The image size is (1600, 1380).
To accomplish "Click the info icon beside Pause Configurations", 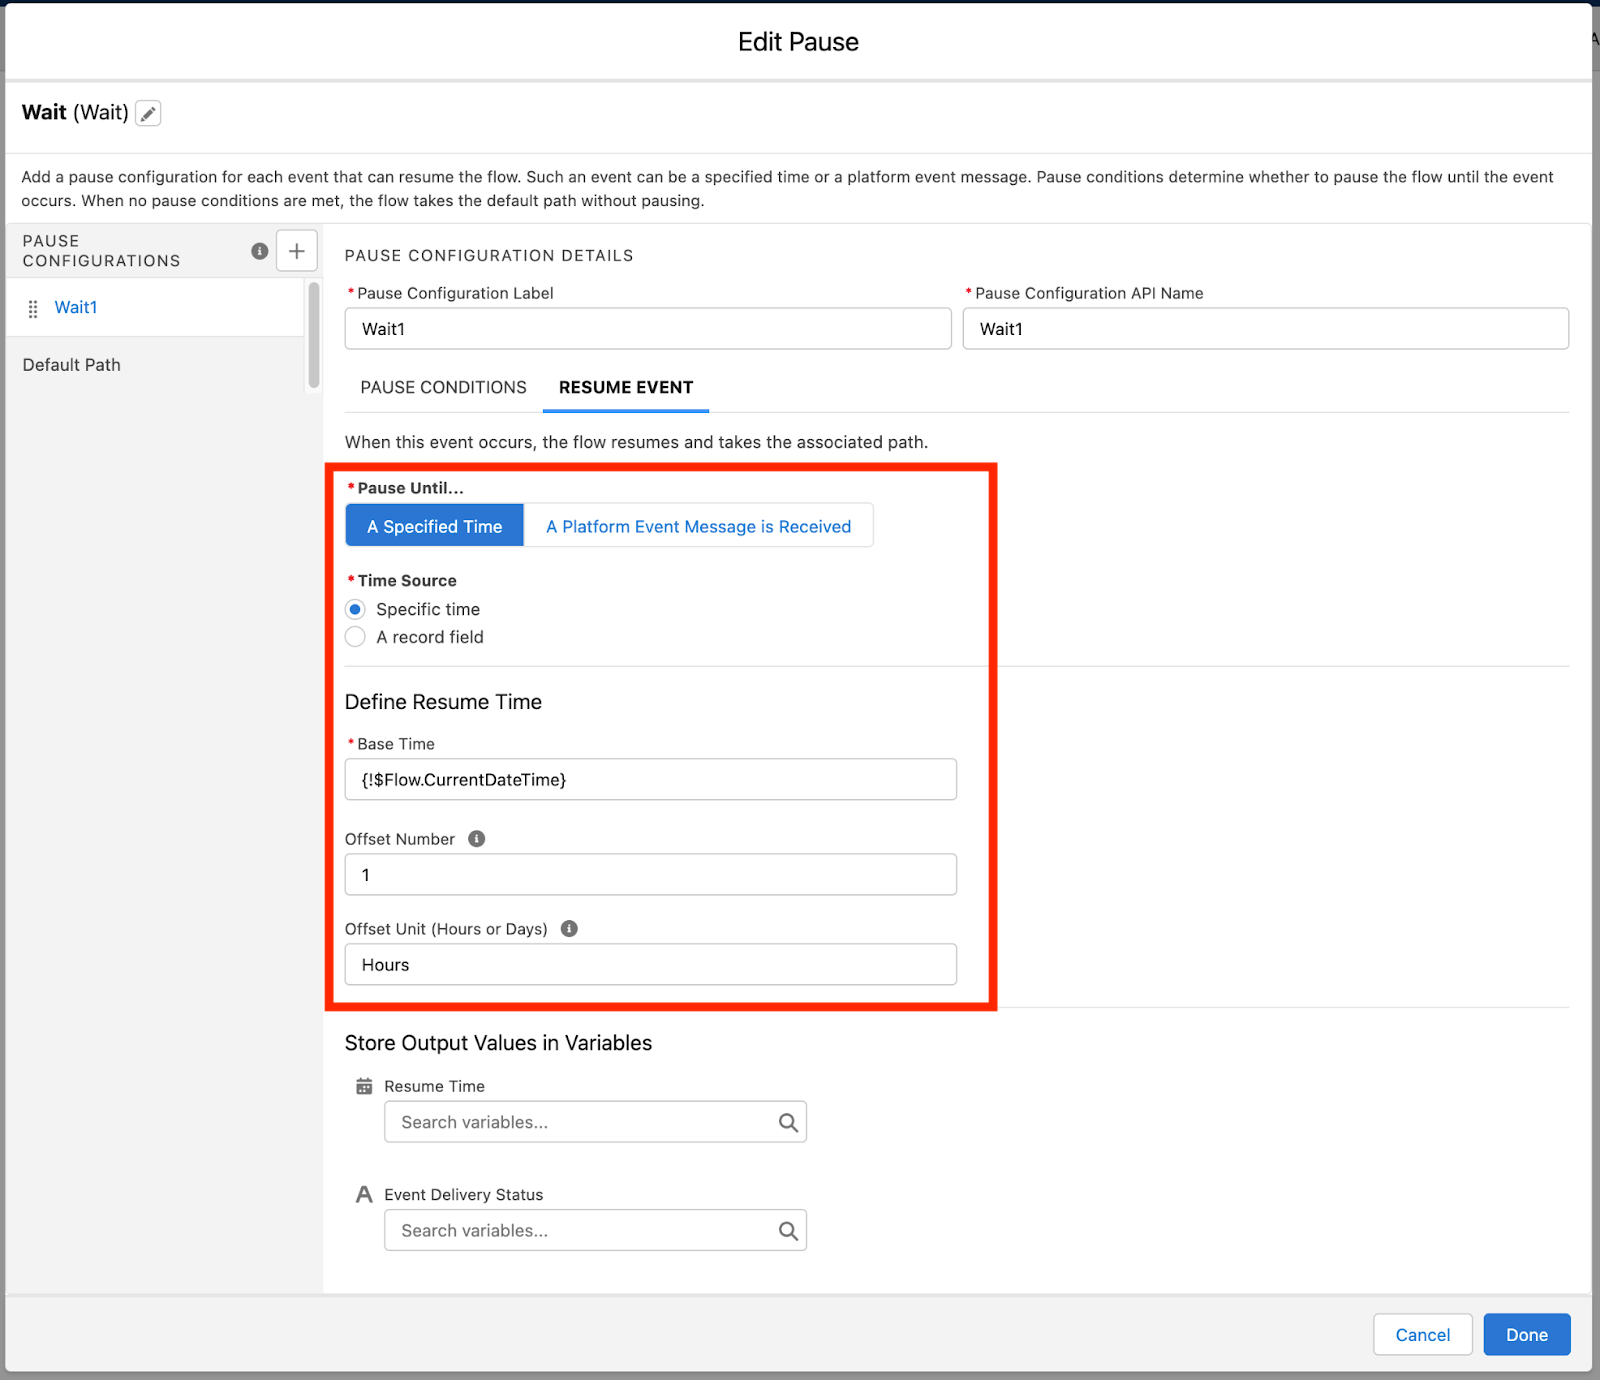I will (x=259, y=251).
